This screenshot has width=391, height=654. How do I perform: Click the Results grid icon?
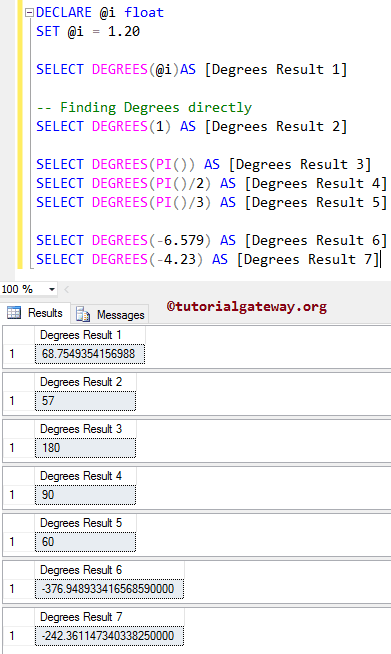click(x=14, y=313)
